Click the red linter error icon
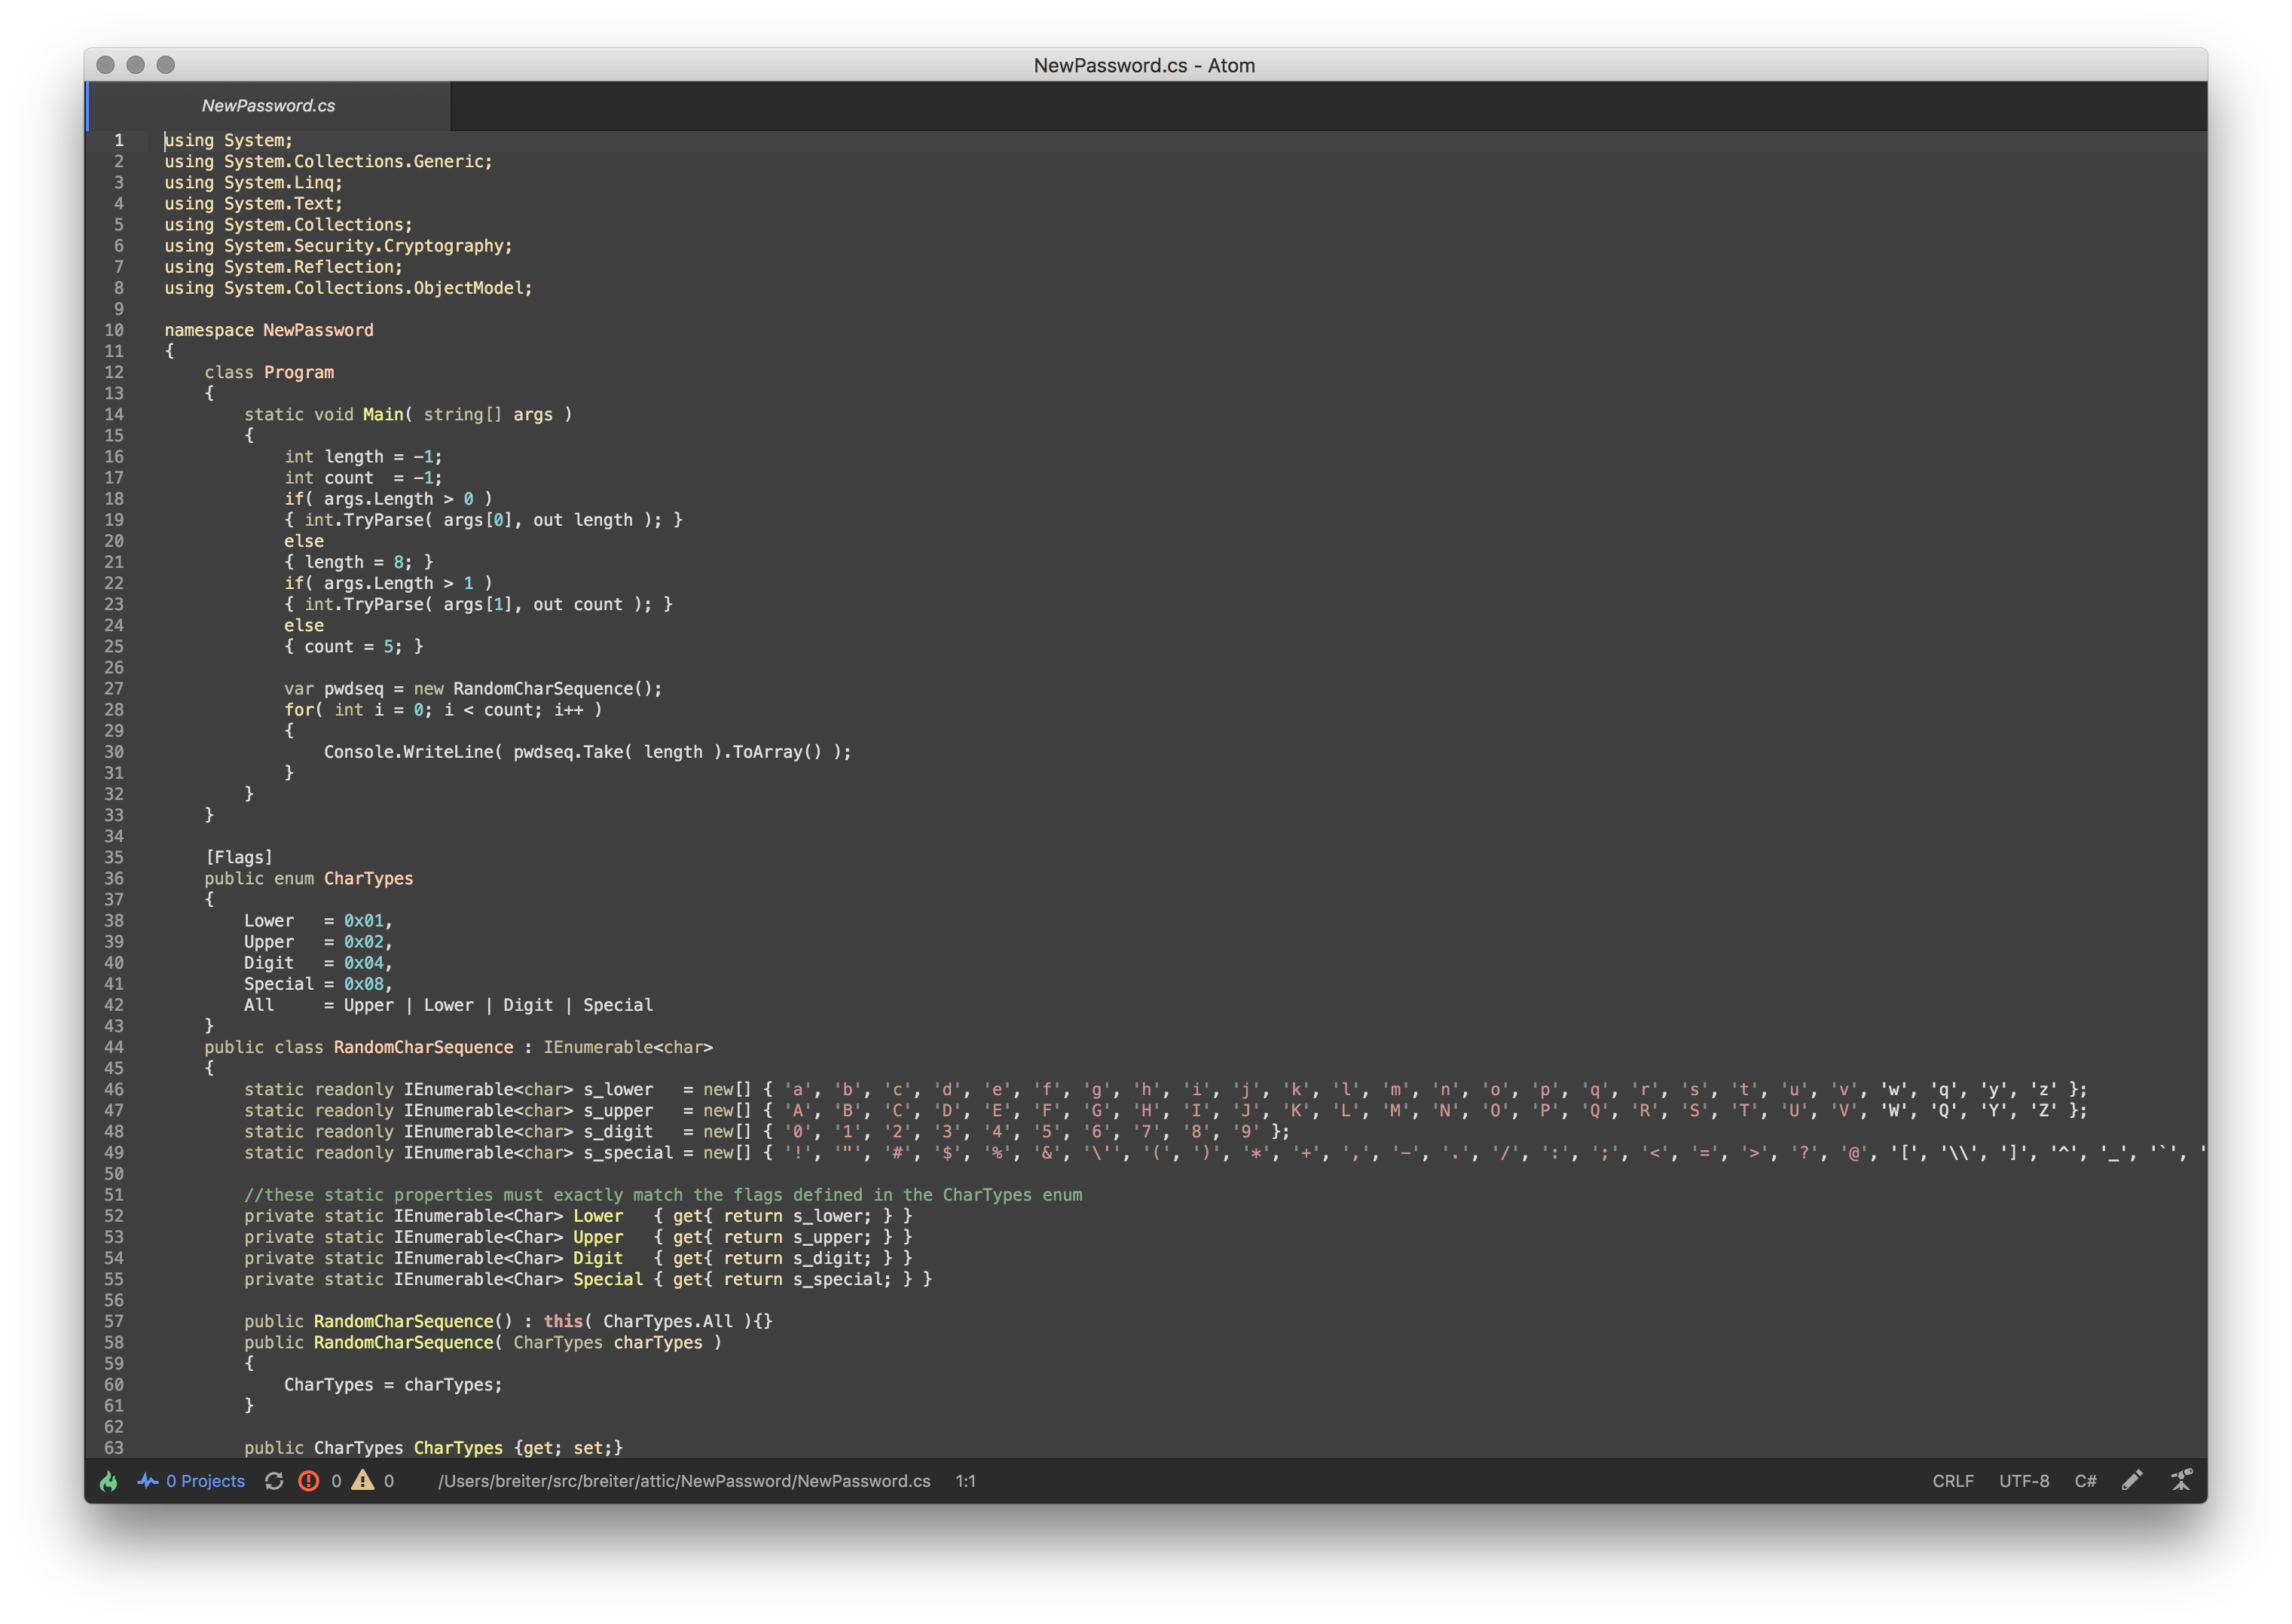 pyautogui.click(x=309, y=1481)
